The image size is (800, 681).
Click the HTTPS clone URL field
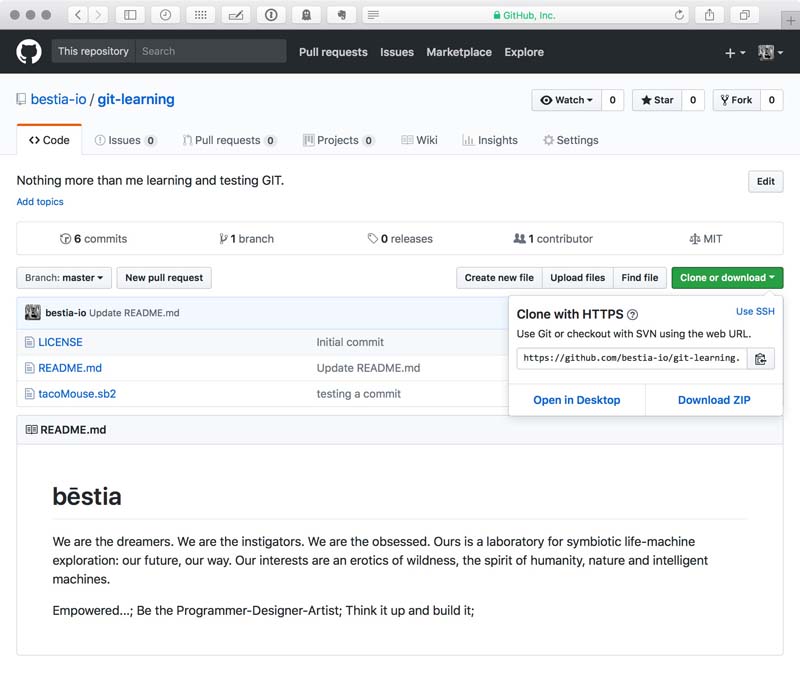pos(632,358)
